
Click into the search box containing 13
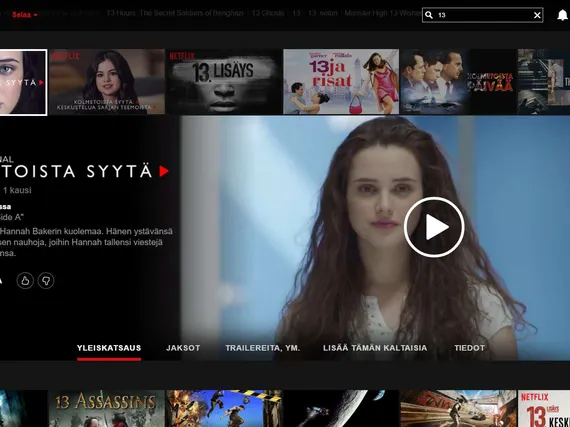[482, 15]
